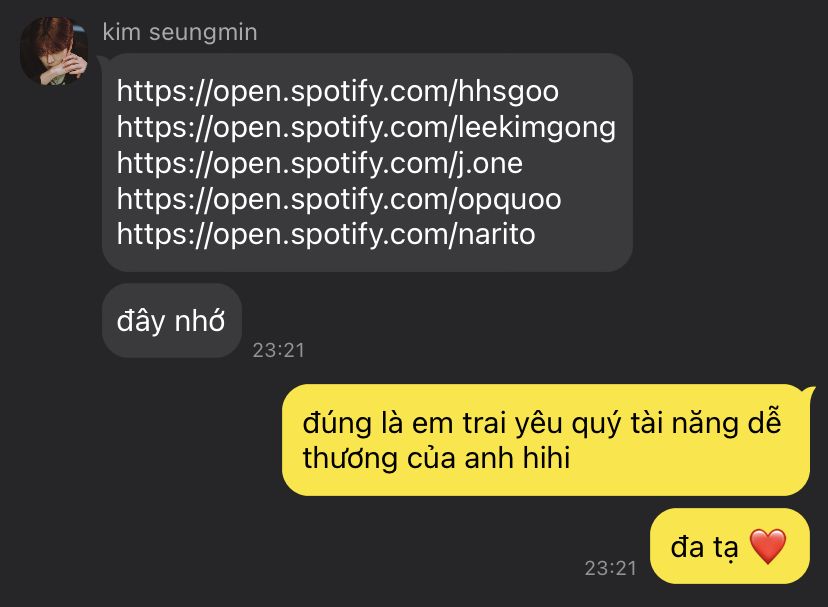The height and width of the screenshot is (607, 828).
Task: Select the "đây nhớ" message bubble
Action: [x=172, y=321]
